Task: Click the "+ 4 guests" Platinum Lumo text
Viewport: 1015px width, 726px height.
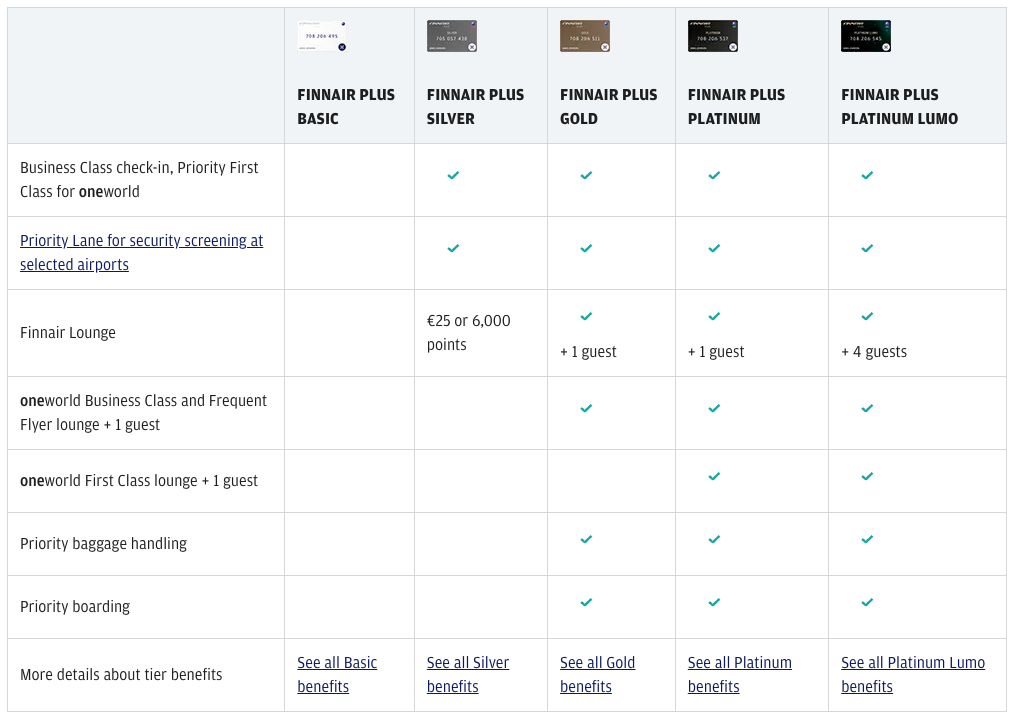Action: coord(874,351)
